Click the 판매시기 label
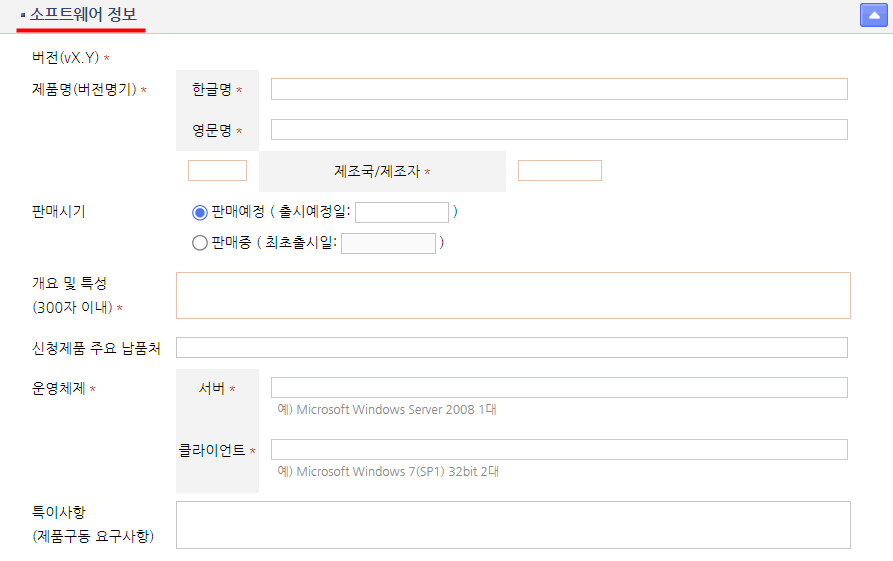The image size is (893, 561). click(58, 212)
